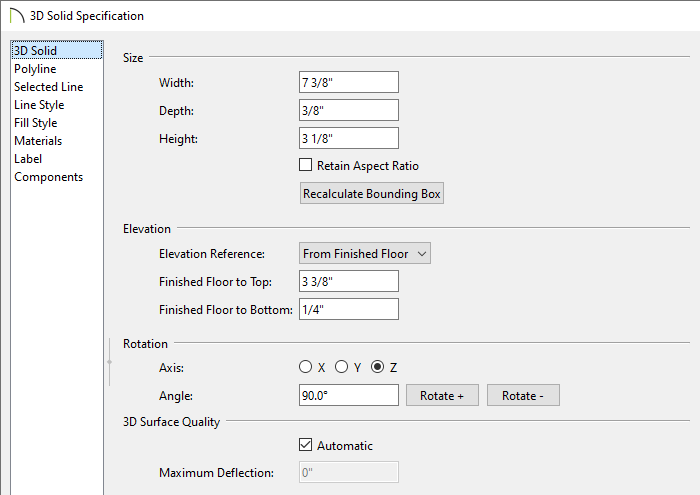Click the Width input field

click(349, 82)
